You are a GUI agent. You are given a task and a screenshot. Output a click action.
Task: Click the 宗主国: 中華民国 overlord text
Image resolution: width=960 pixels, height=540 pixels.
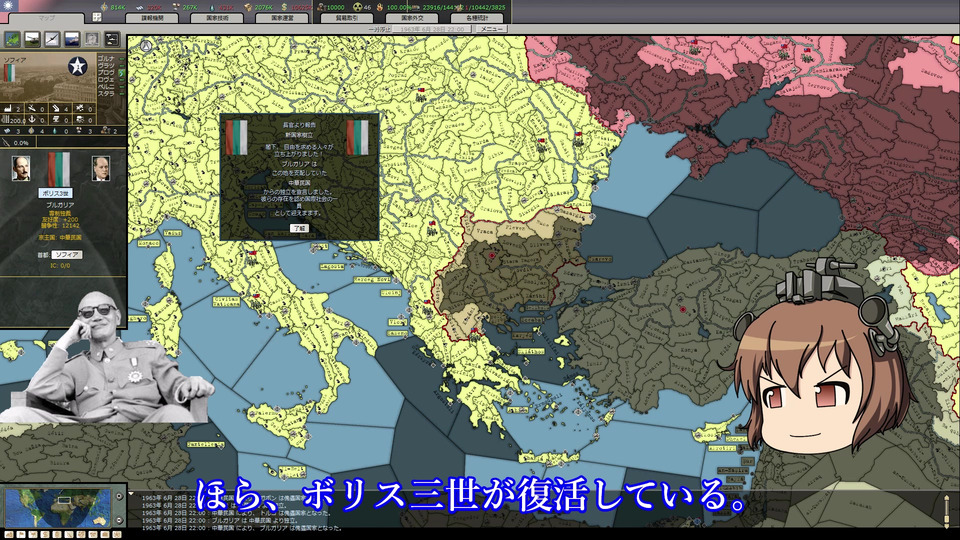(x=60, y=237)
